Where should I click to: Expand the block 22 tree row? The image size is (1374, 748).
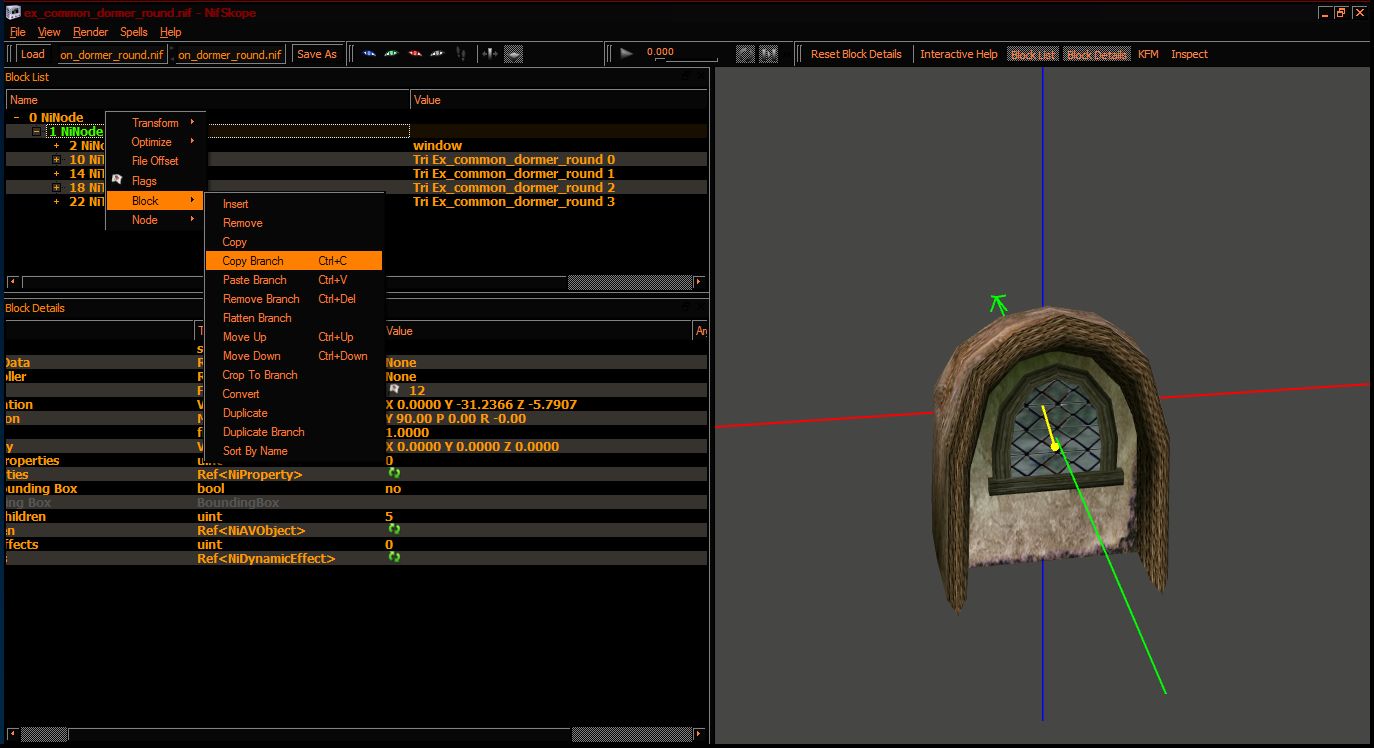coord(56,202)
